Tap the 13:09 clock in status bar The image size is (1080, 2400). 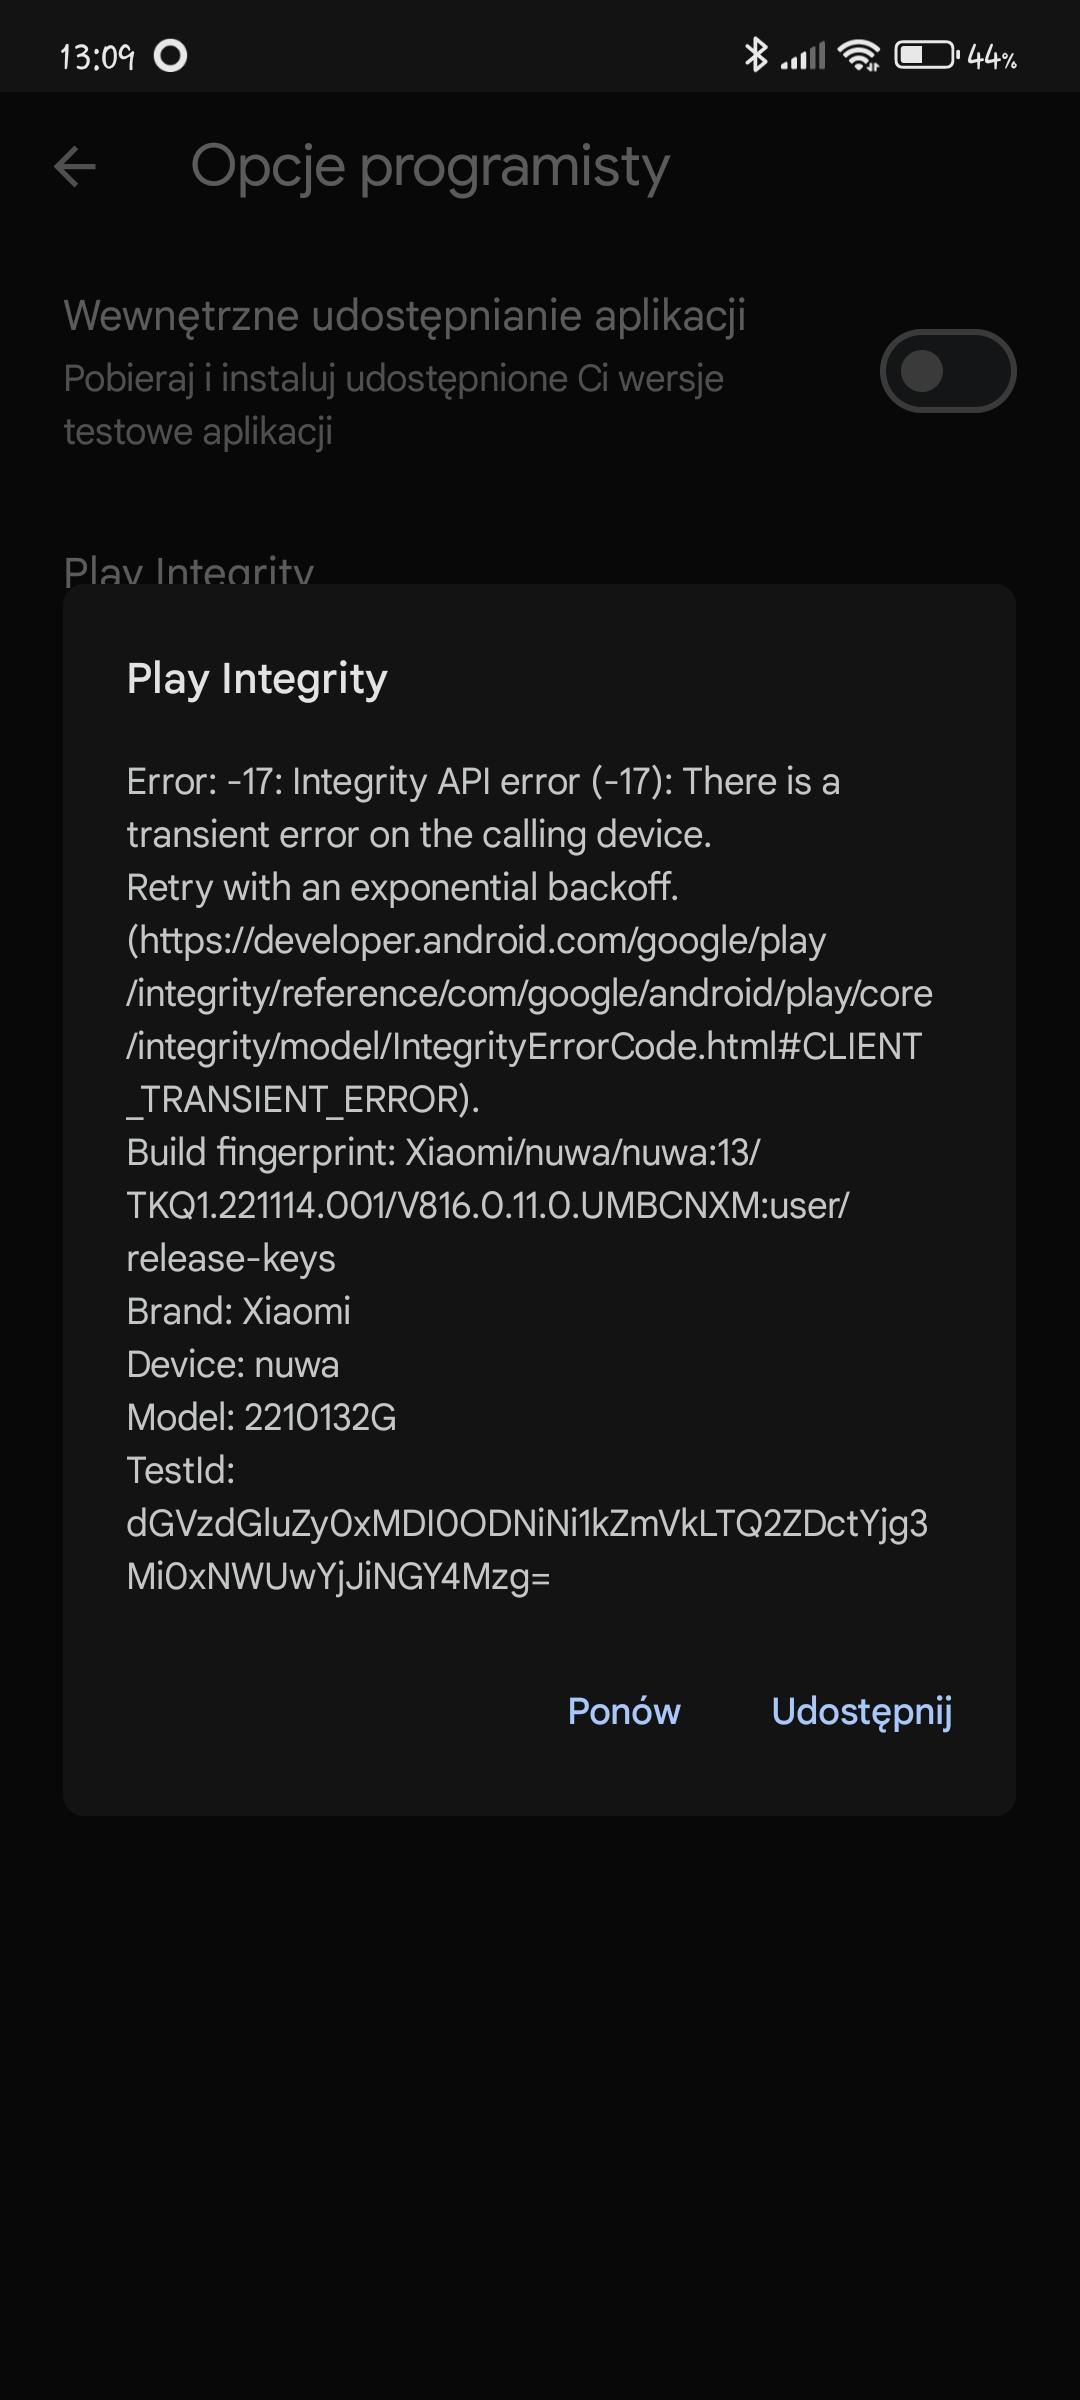(x=97, y=57)
